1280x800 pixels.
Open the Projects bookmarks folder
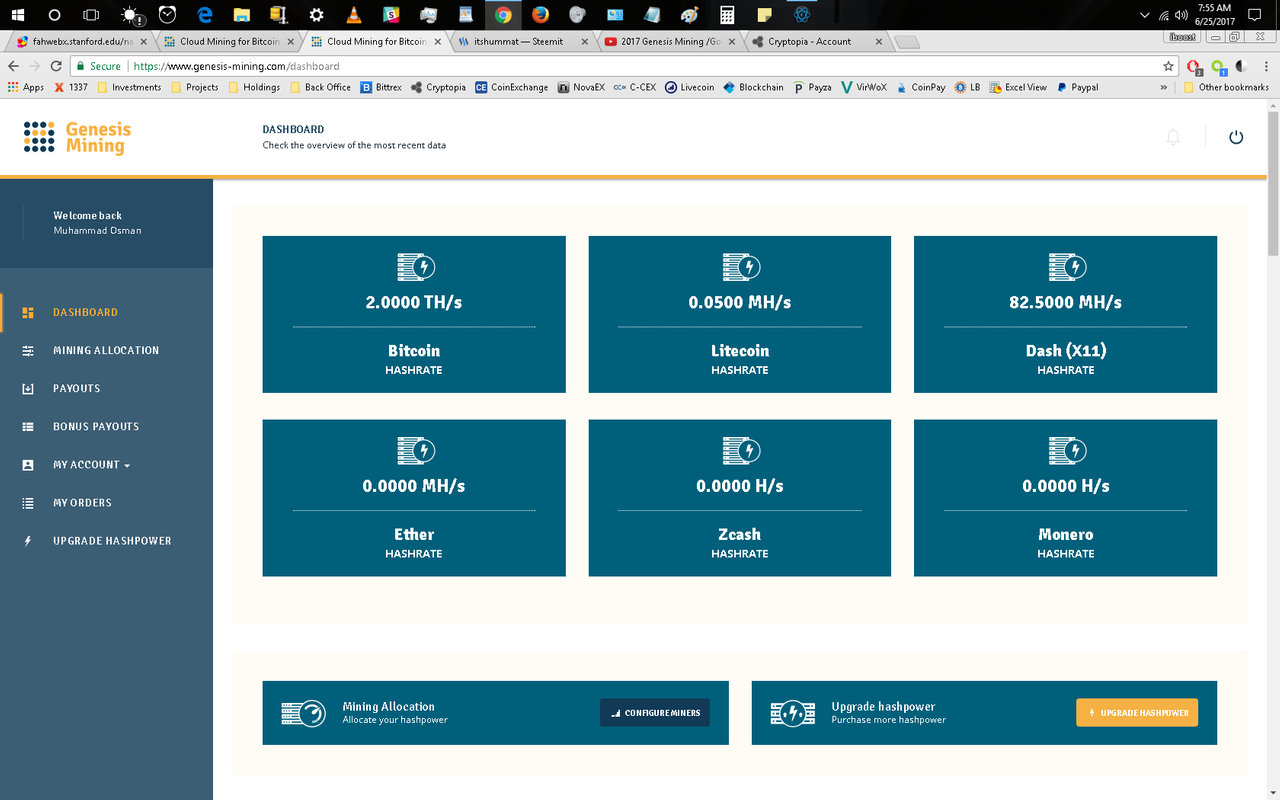[194, 87]
